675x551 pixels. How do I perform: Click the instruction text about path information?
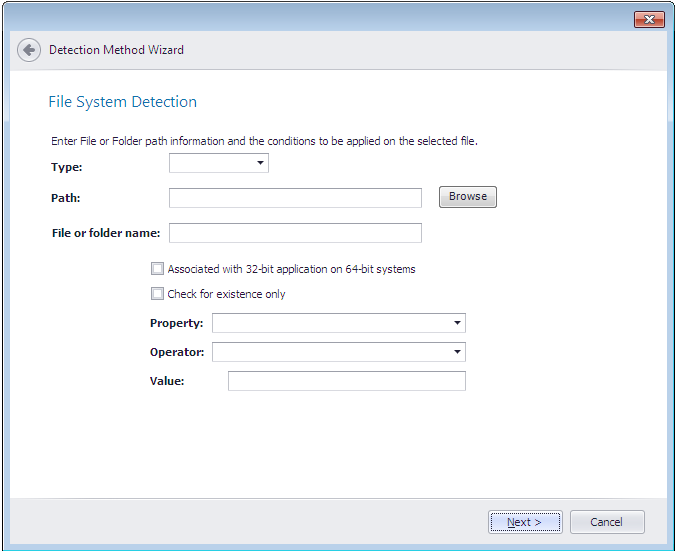[x=264, y=141]
